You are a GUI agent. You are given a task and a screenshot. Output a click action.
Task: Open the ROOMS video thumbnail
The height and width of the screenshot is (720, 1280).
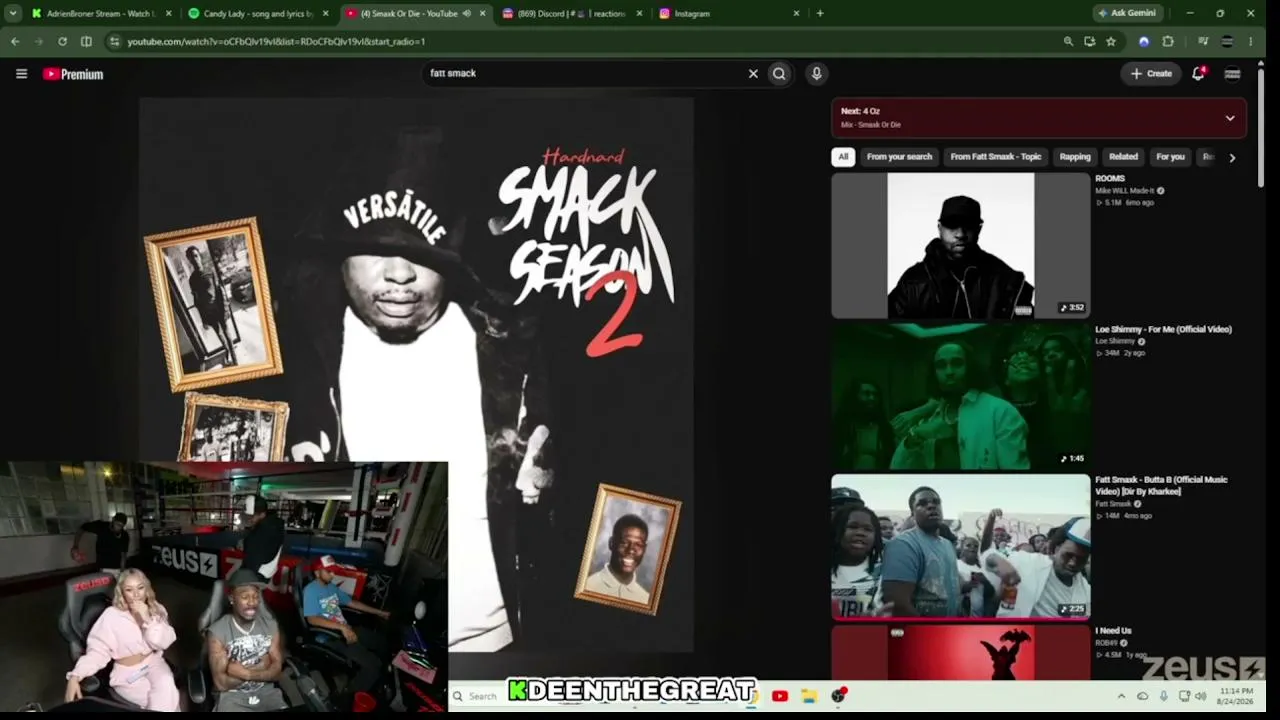960,246
